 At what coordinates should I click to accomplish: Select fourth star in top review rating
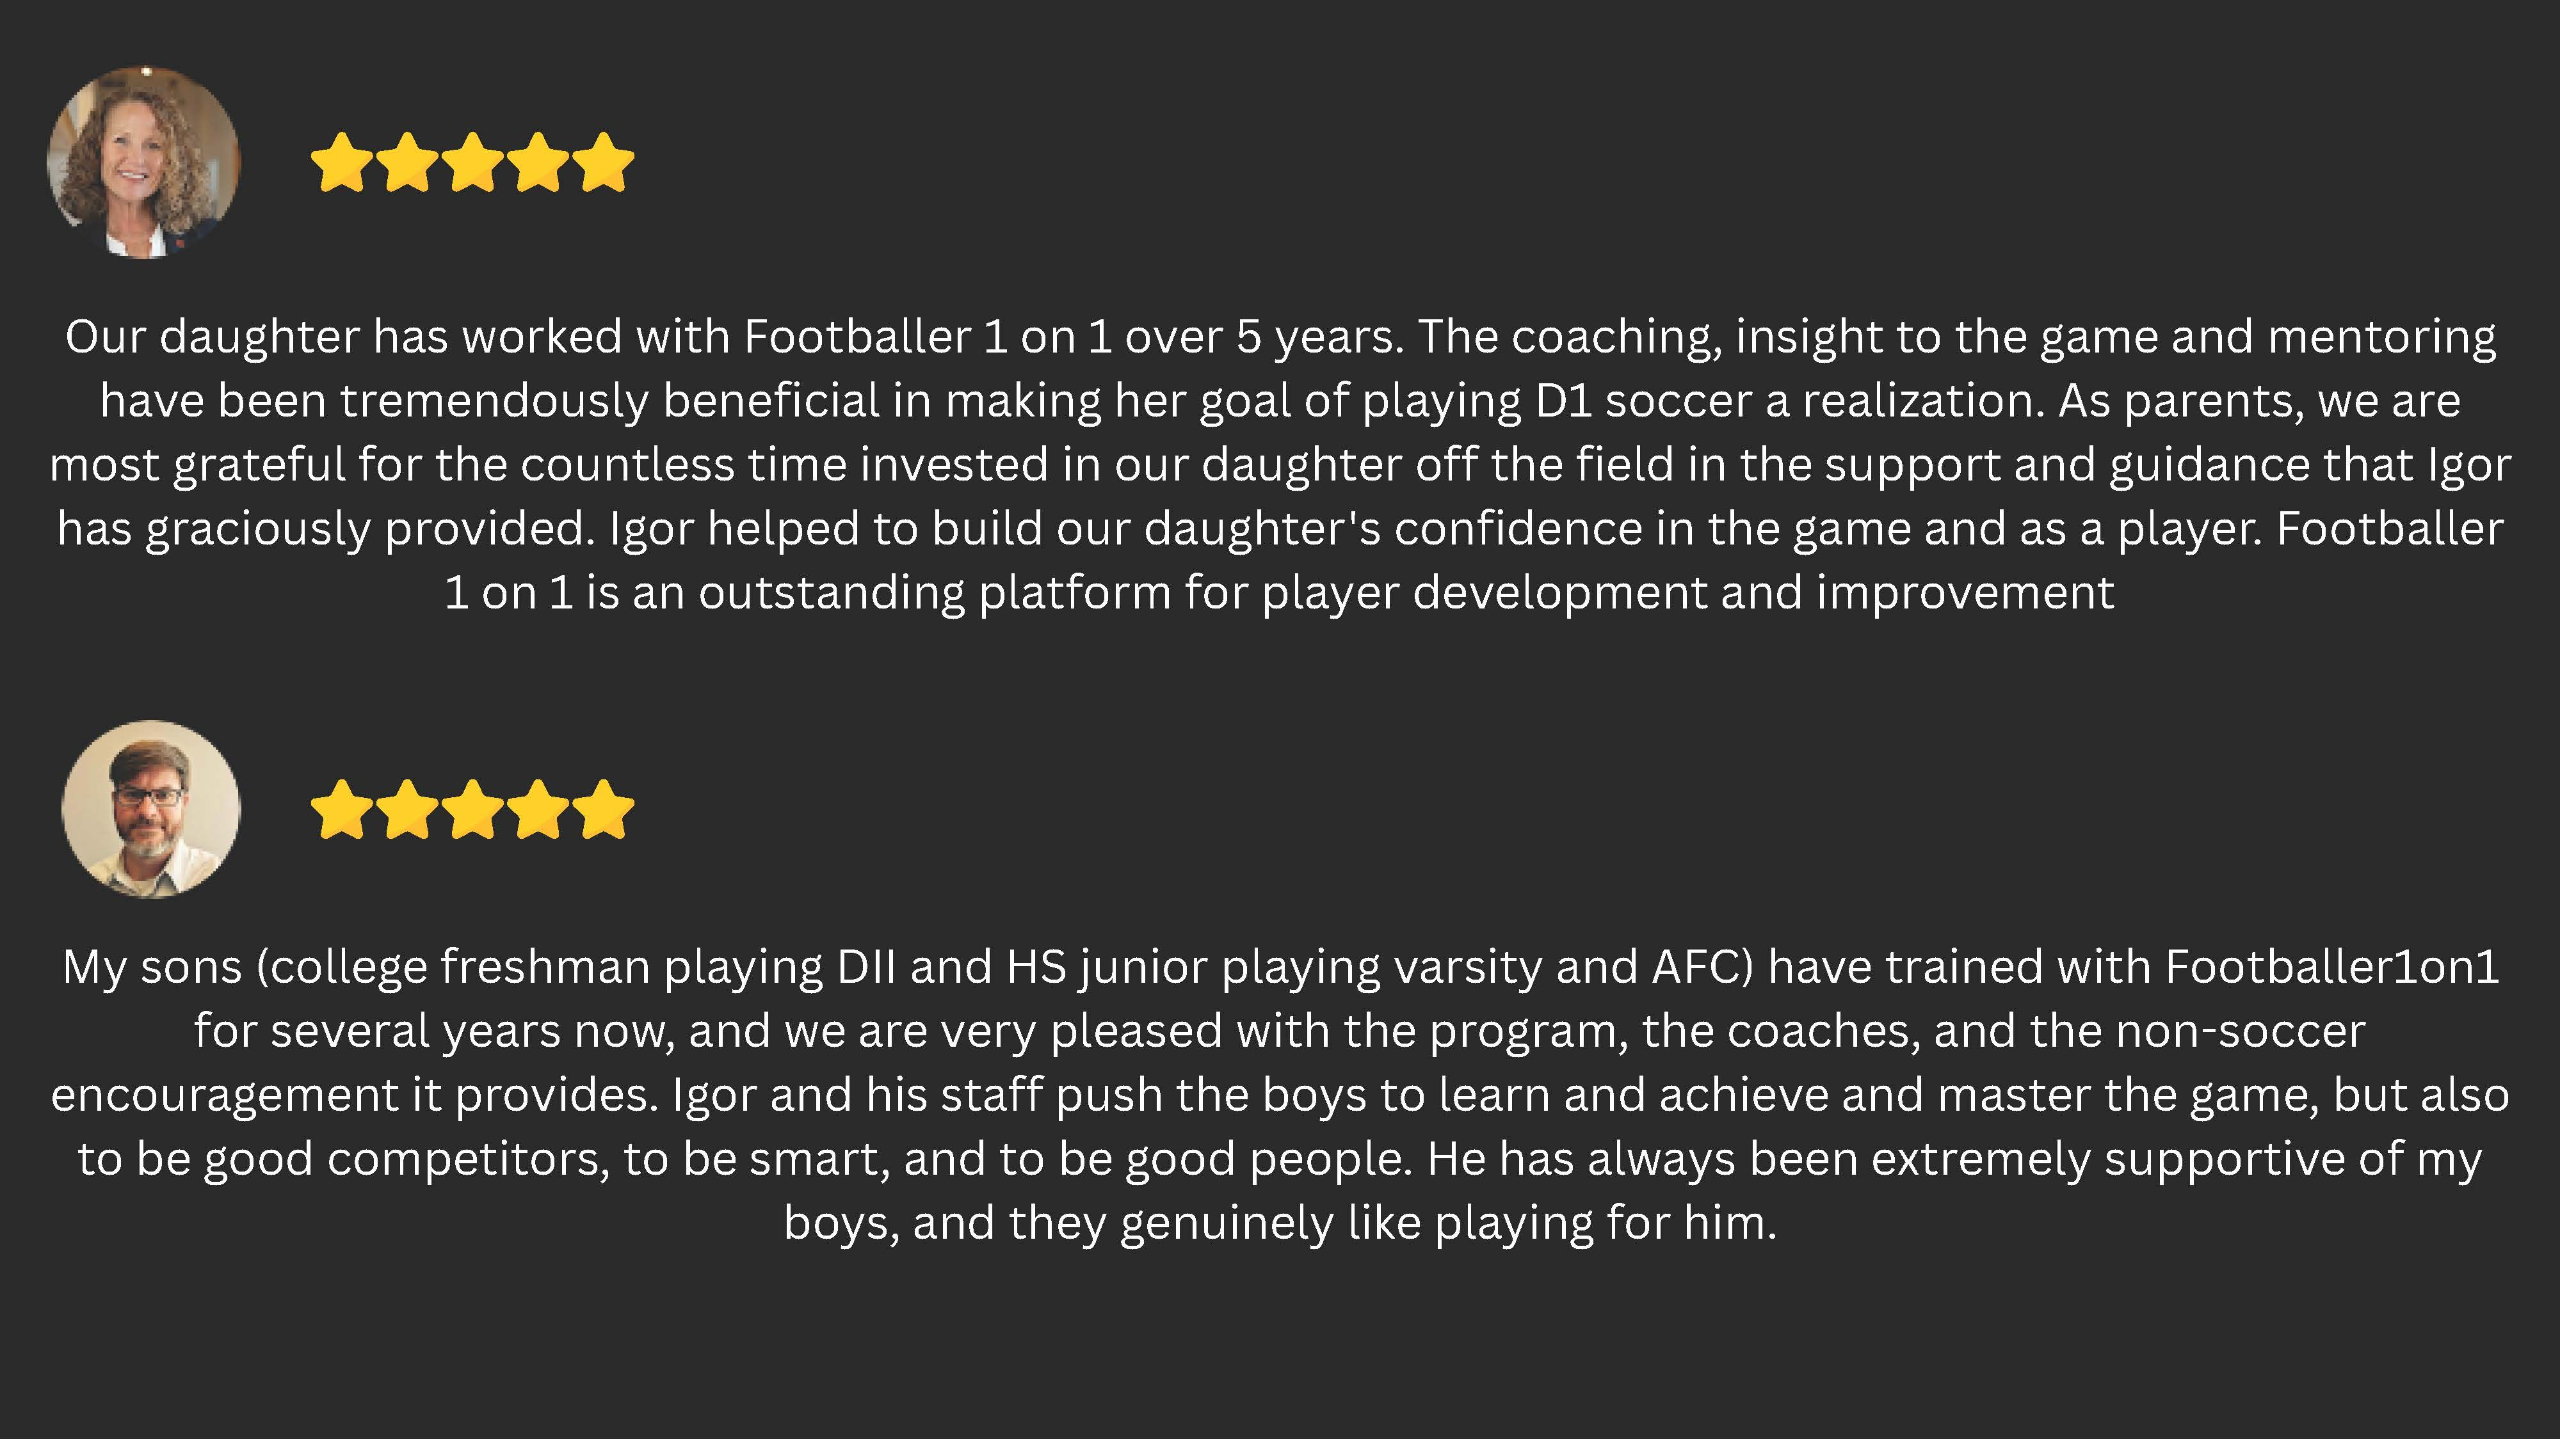(538, 162)
